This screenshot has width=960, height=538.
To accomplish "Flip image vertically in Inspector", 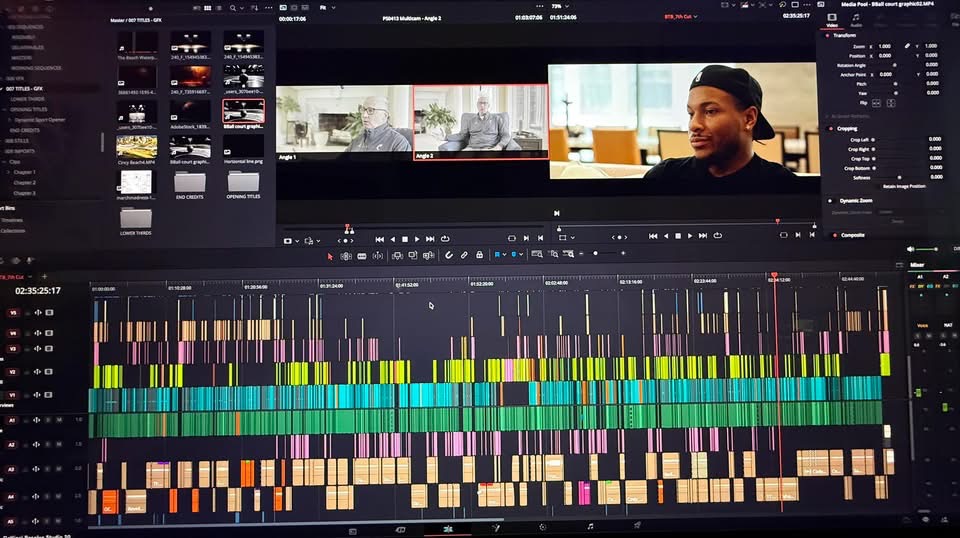I will point(891,103).
